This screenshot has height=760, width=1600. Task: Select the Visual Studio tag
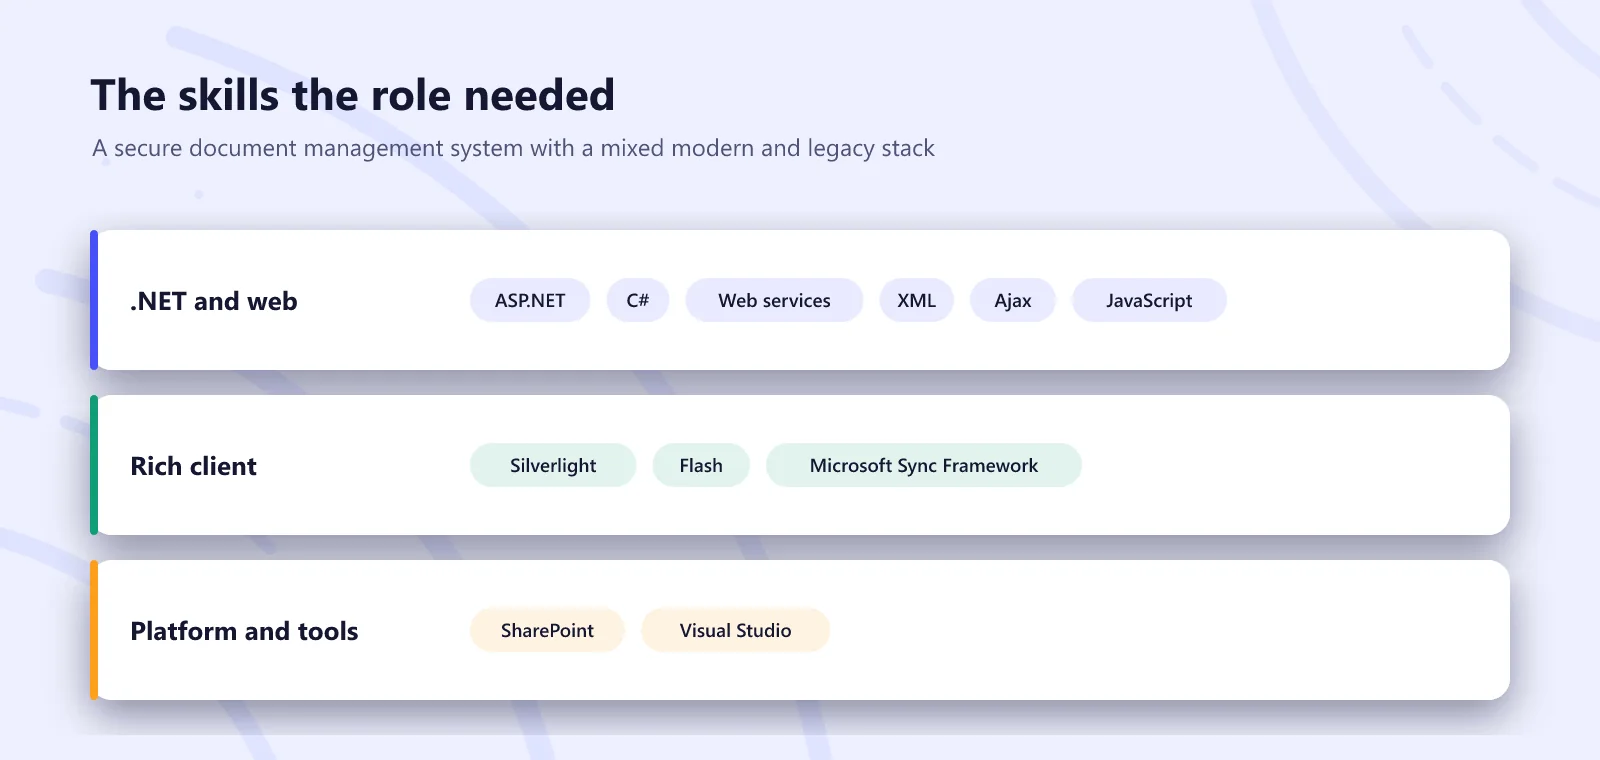[736, 630]
